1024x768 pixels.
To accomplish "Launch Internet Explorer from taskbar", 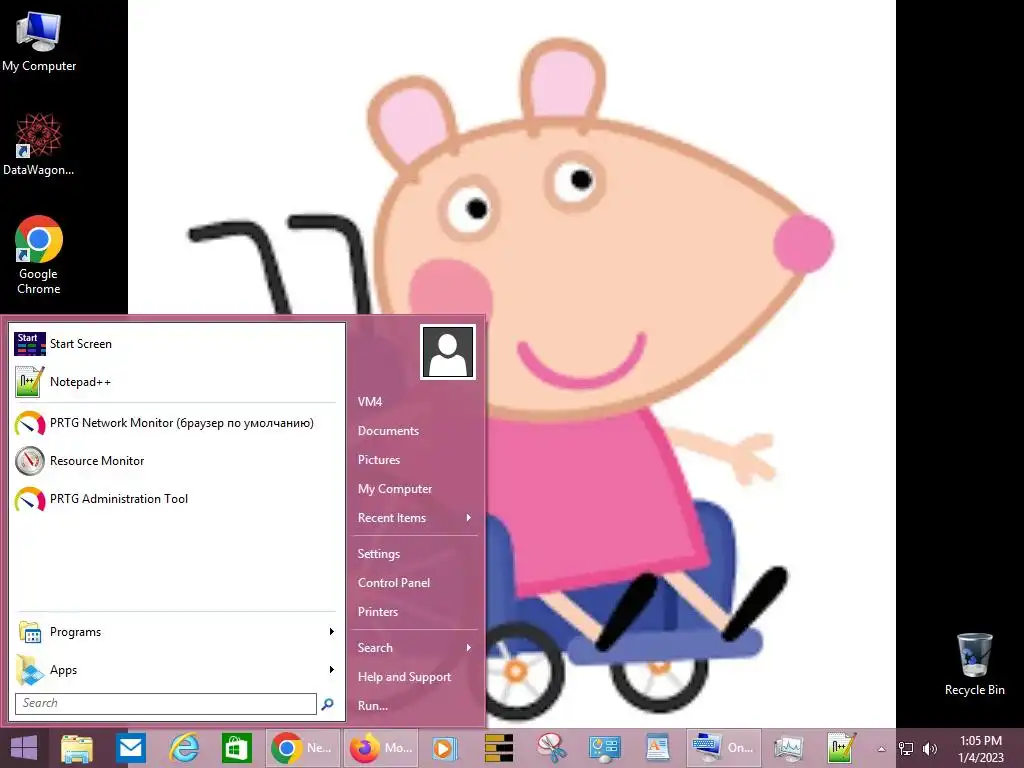I will pos(184,748).
